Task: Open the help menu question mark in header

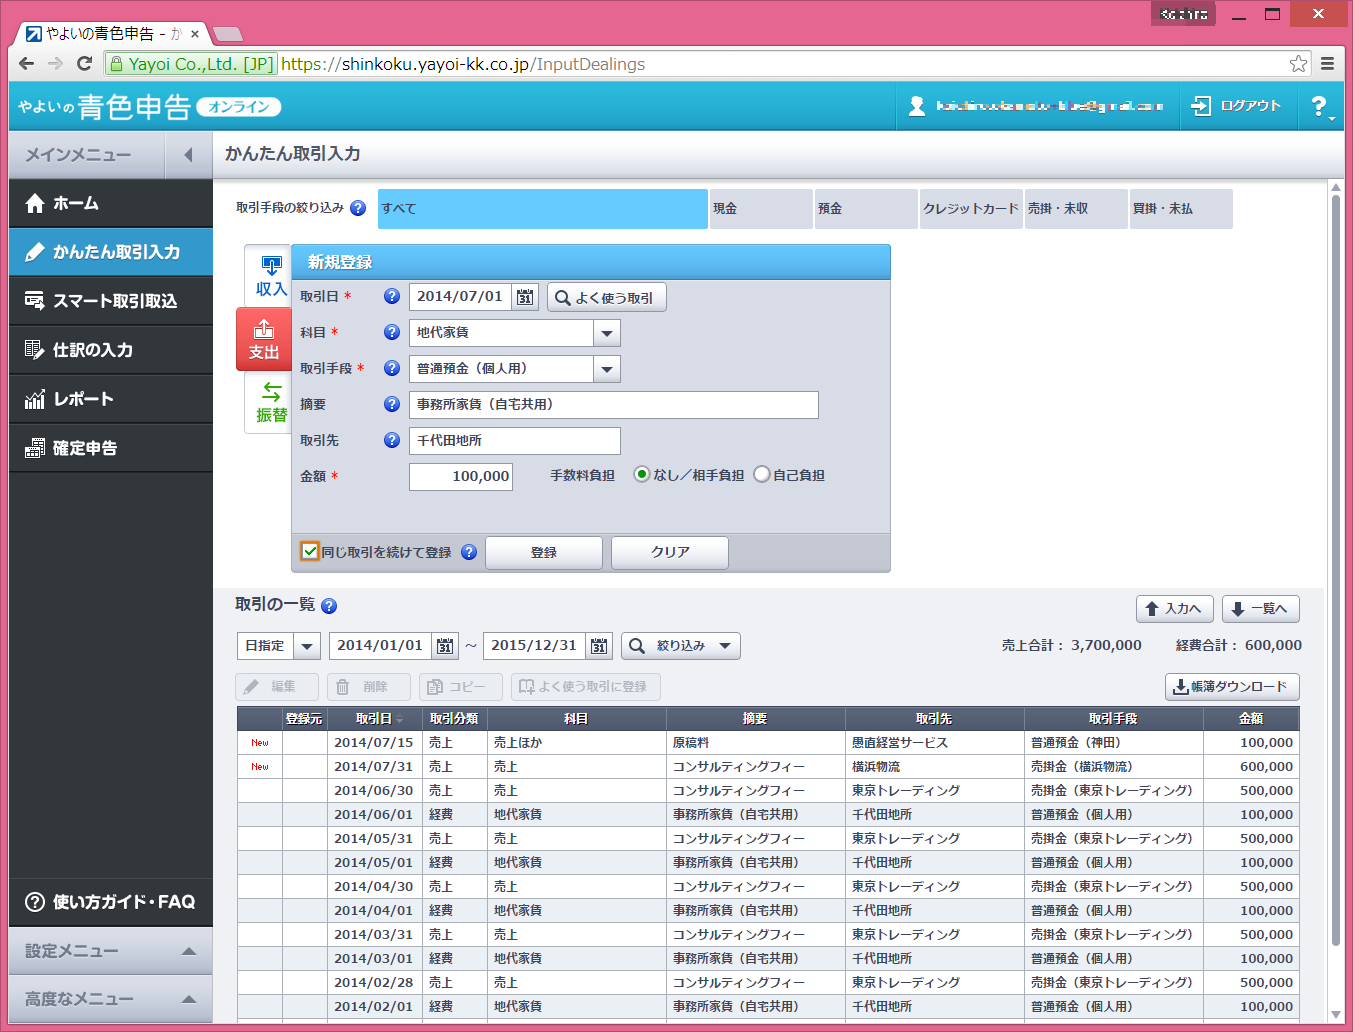Action: 1319,106
